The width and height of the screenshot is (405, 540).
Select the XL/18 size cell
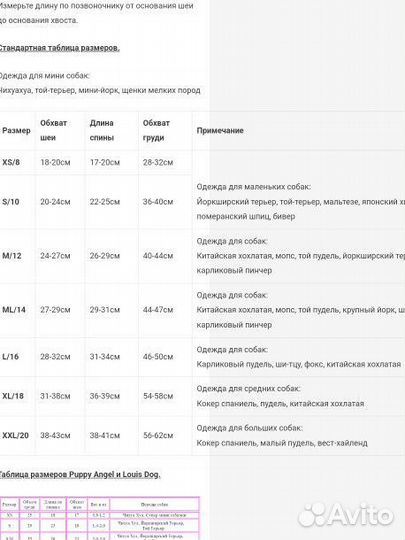pos(13,396)
